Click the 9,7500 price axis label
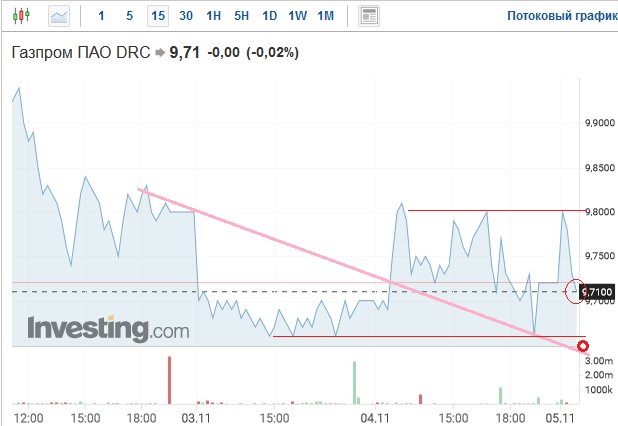This screenshot has width=618, height=426. click(x=599, y=256)
